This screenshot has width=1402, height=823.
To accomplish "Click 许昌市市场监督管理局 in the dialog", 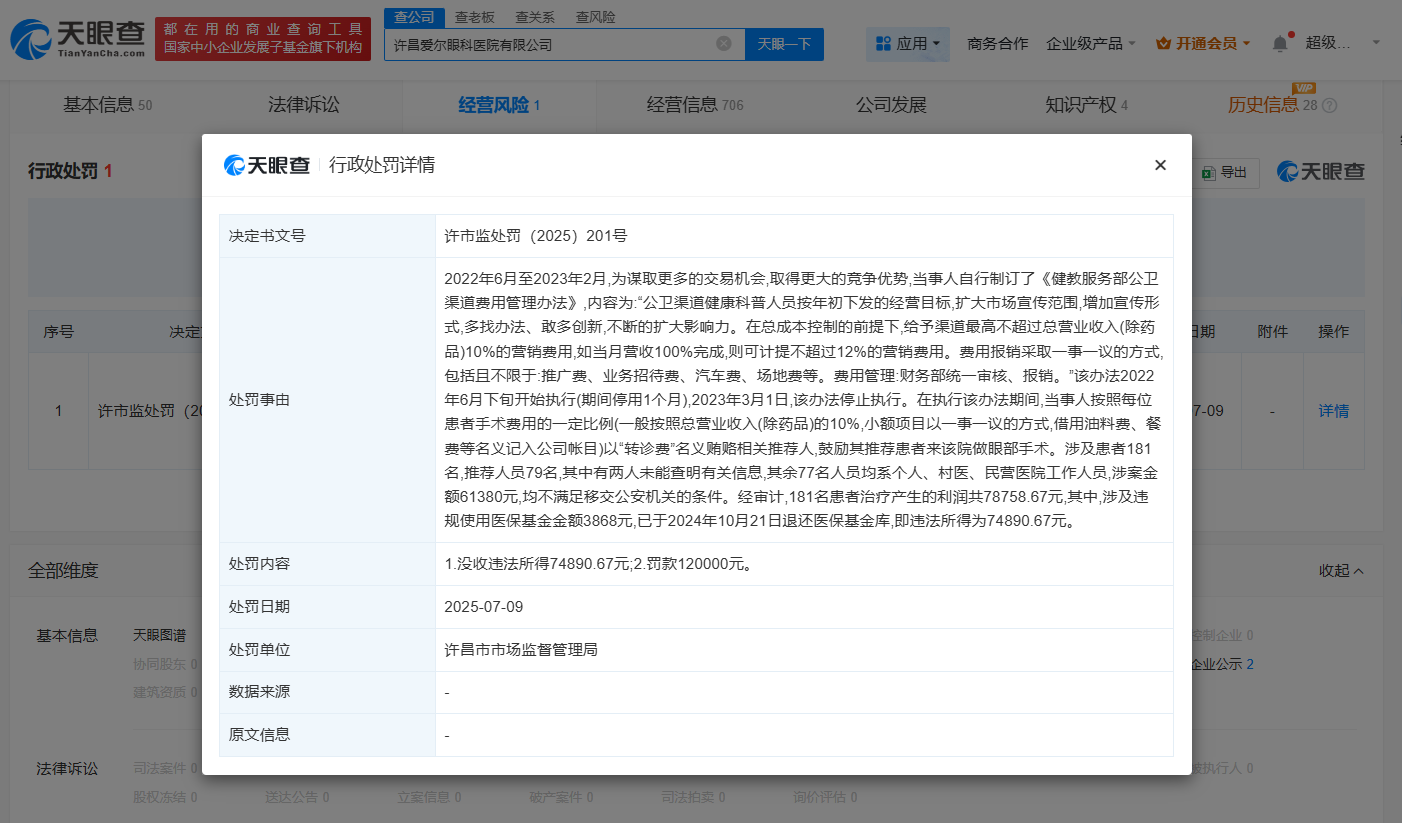I will click(x=521, y=650).
